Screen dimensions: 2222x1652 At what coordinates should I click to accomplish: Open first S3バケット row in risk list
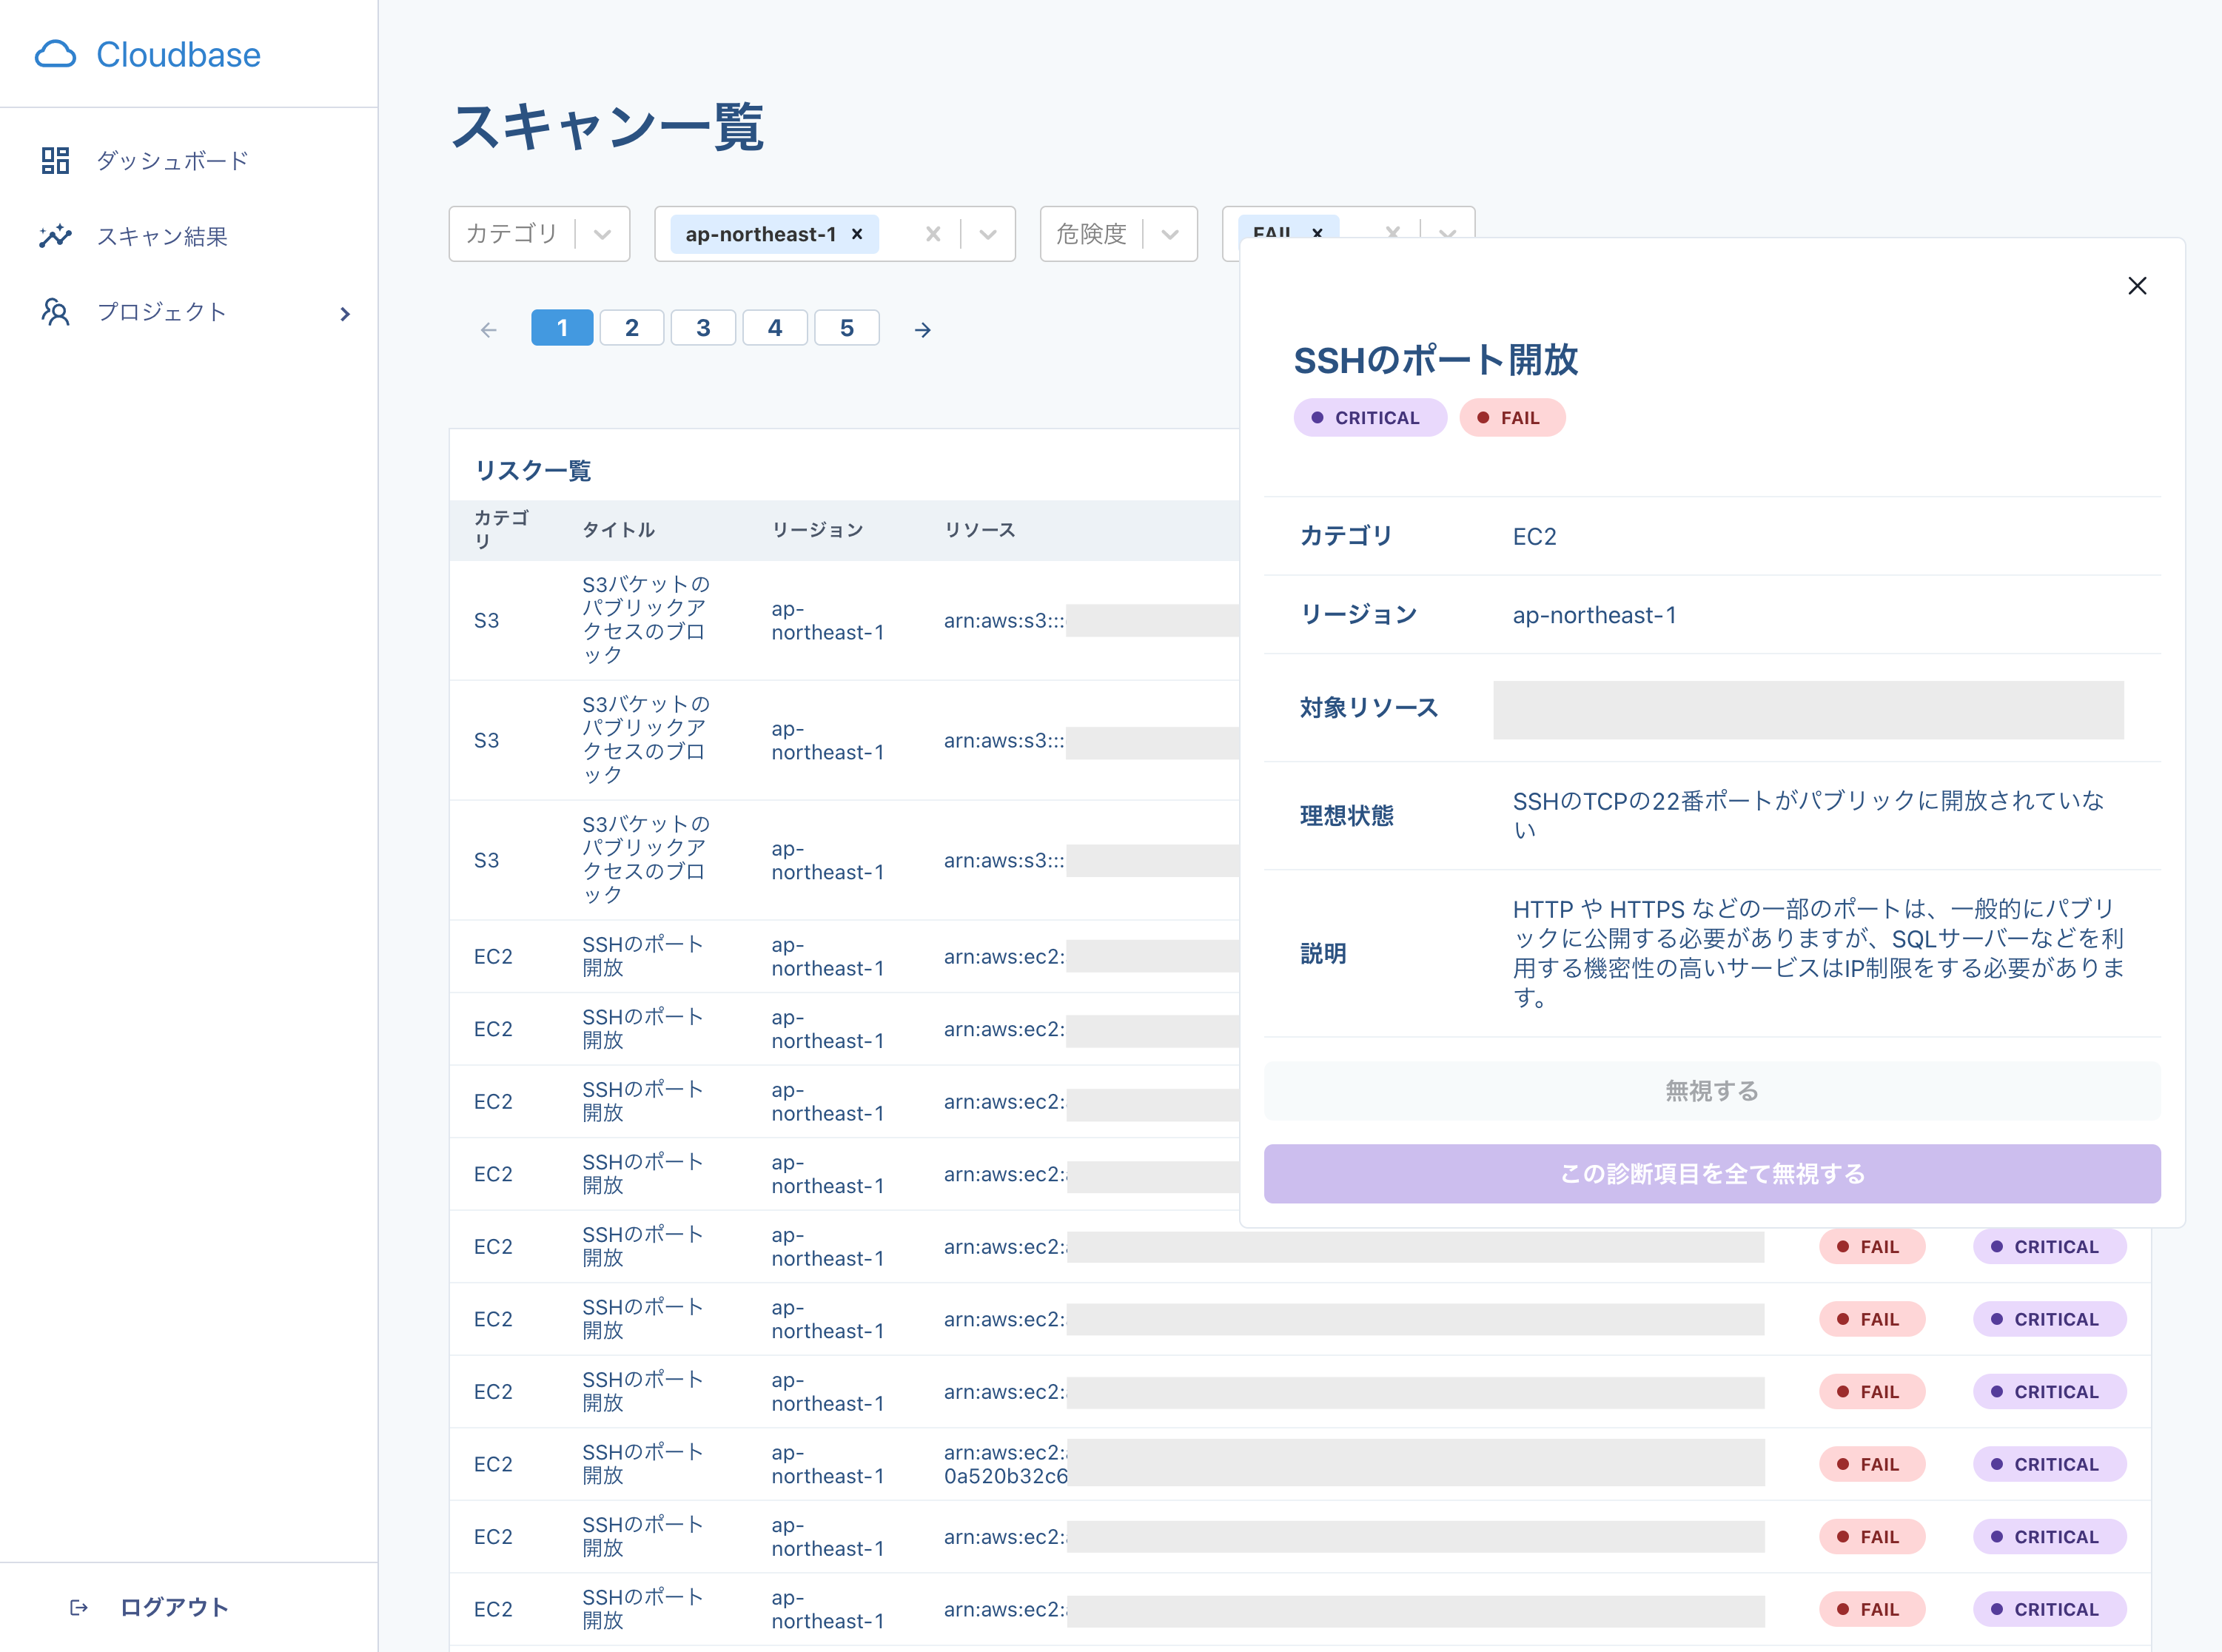tap(645, 620)
